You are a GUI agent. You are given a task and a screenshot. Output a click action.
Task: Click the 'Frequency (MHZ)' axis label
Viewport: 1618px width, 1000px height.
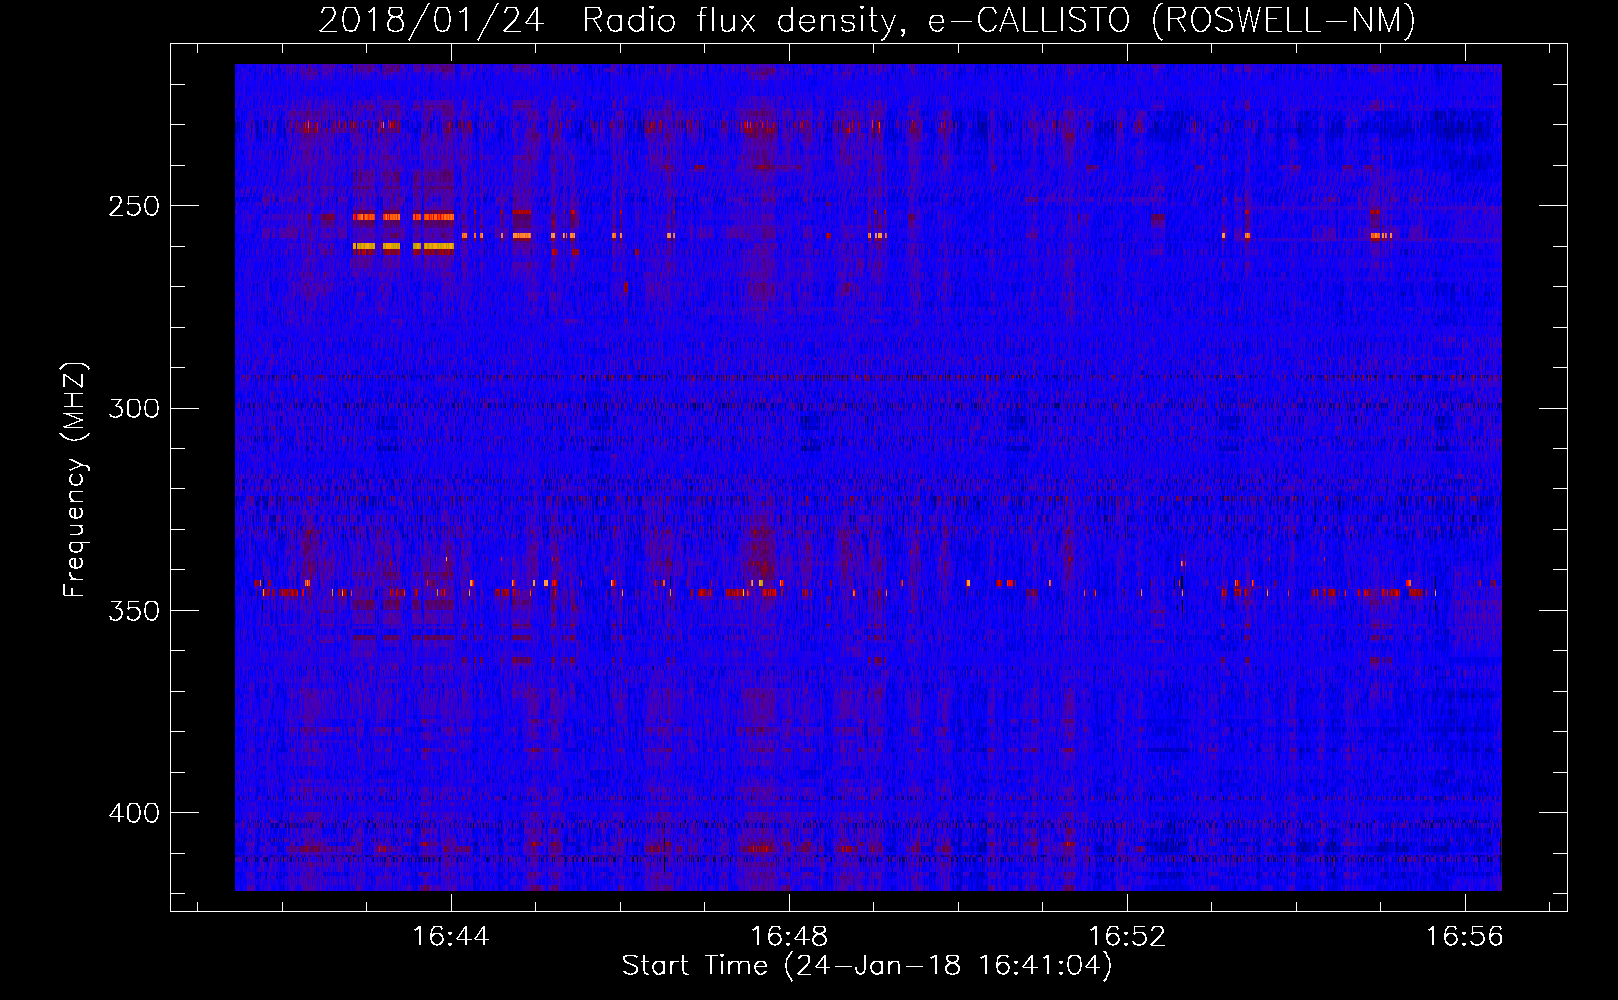tap(75, 480)
